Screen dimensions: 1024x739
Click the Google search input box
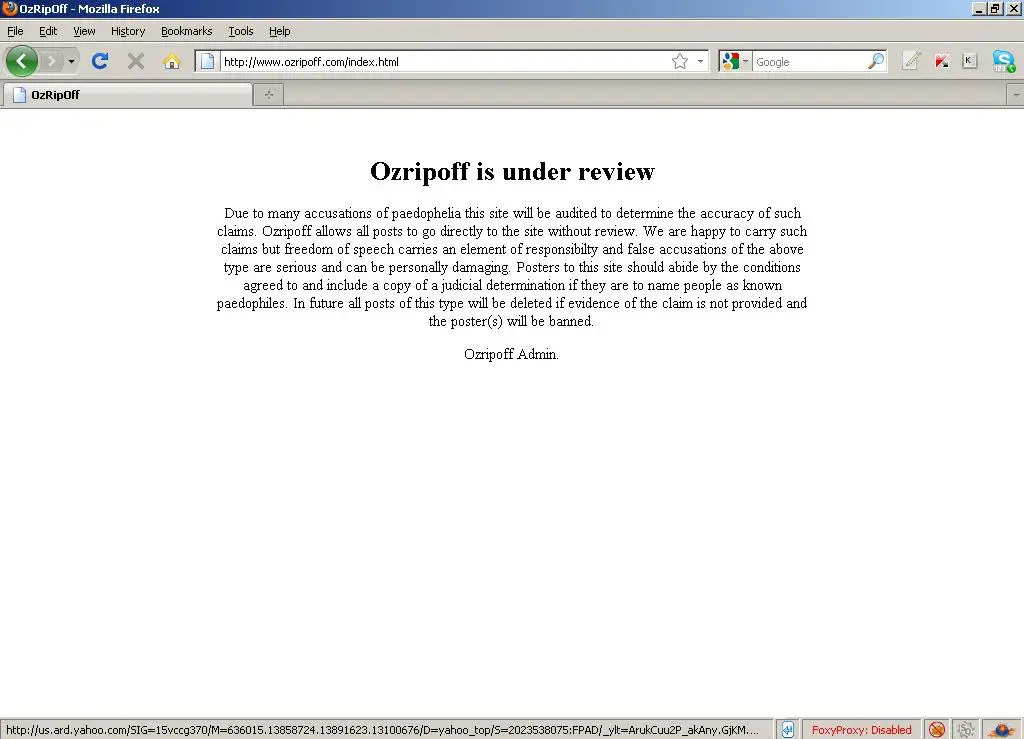tap(810, 61)
